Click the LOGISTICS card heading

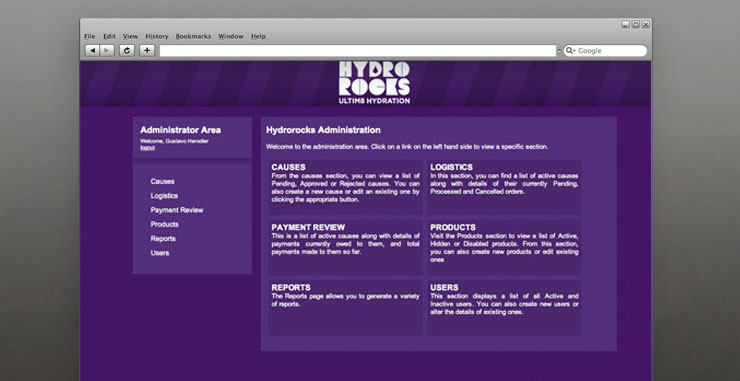pos(451,167)
